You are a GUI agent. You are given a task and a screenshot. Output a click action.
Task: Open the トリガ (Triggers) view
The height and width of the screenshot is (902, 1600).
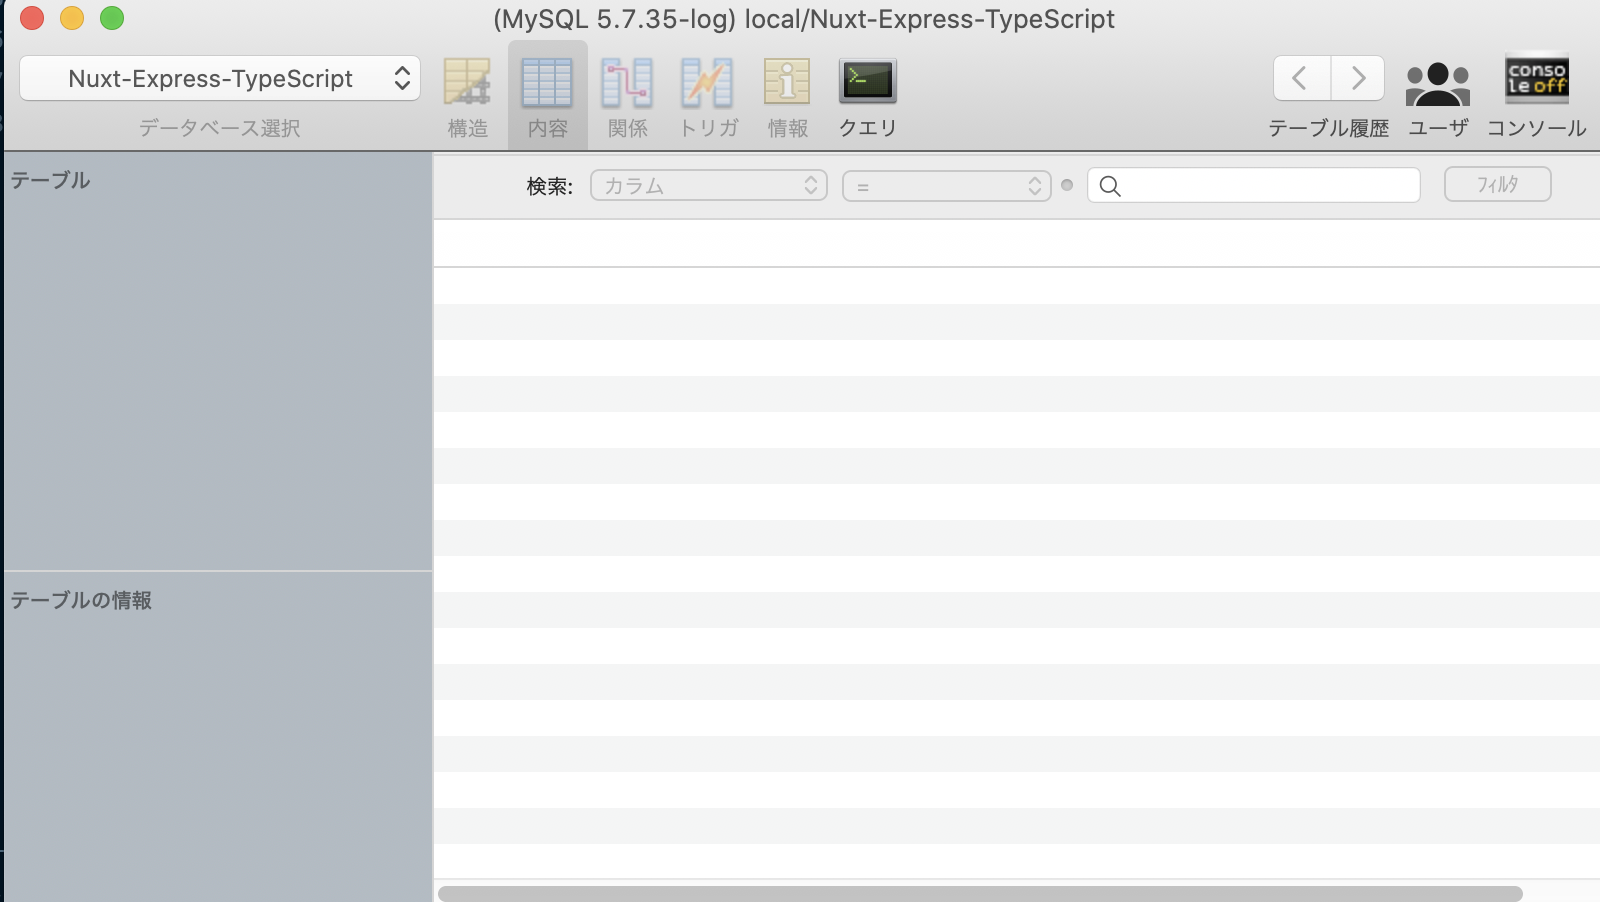tap(708, 97)
